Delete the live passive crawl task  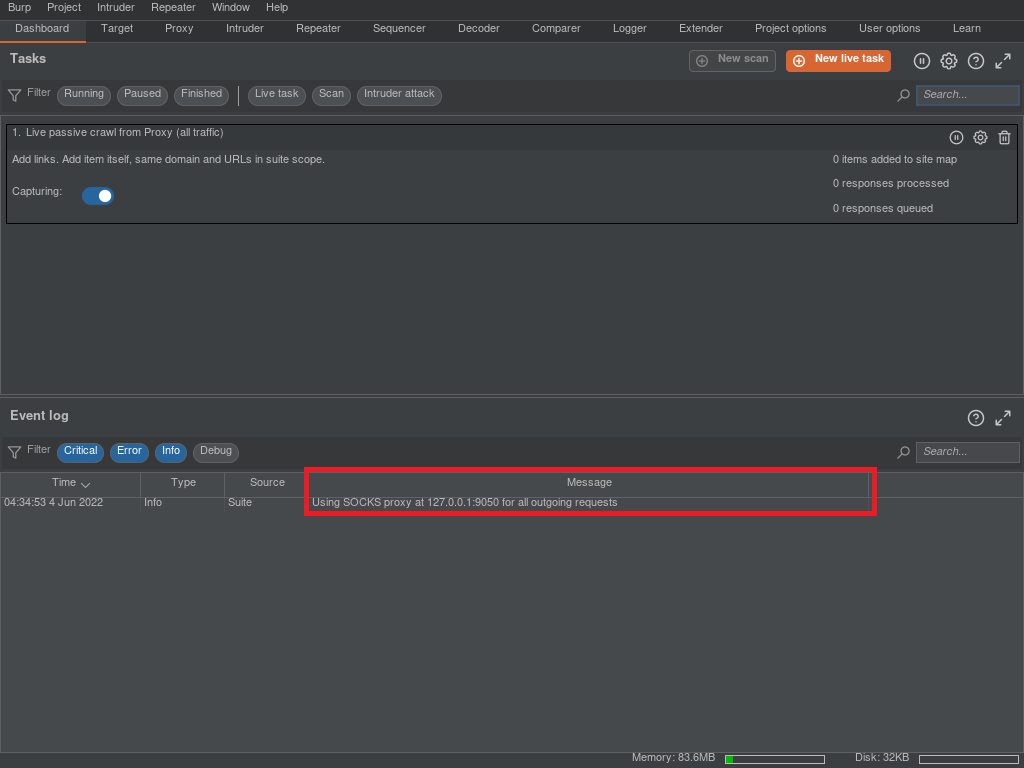(1004, 137)
